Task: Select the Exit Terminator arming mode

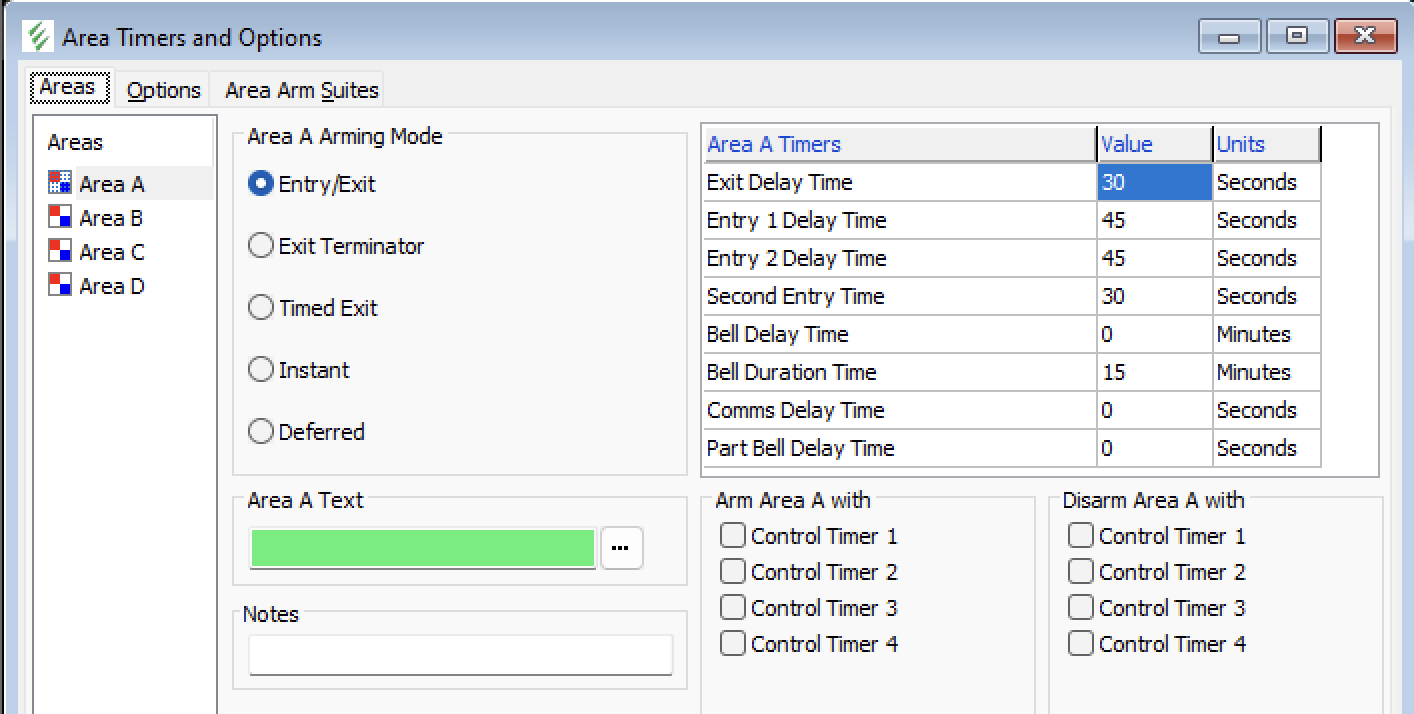Action: coord(261,246)
